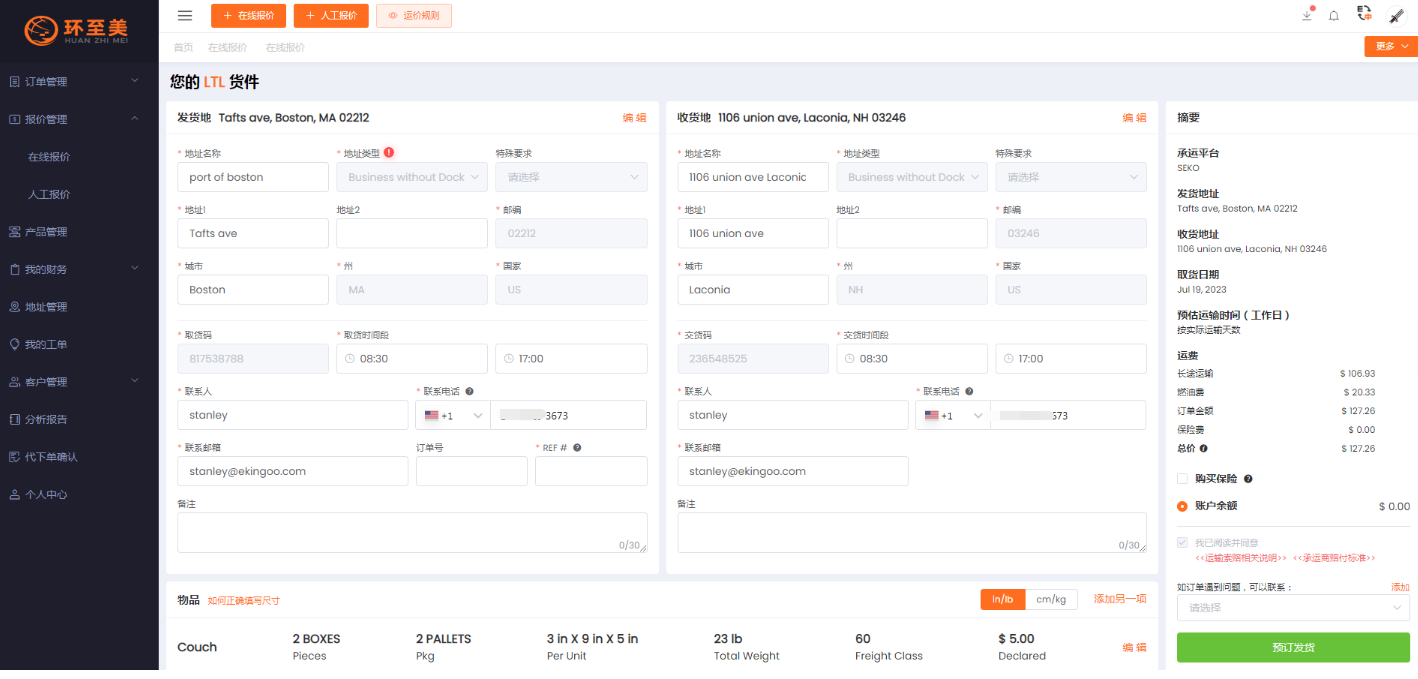Click the help icon next to REF #
Screen dimensions: 1418x679
[577, 448]
